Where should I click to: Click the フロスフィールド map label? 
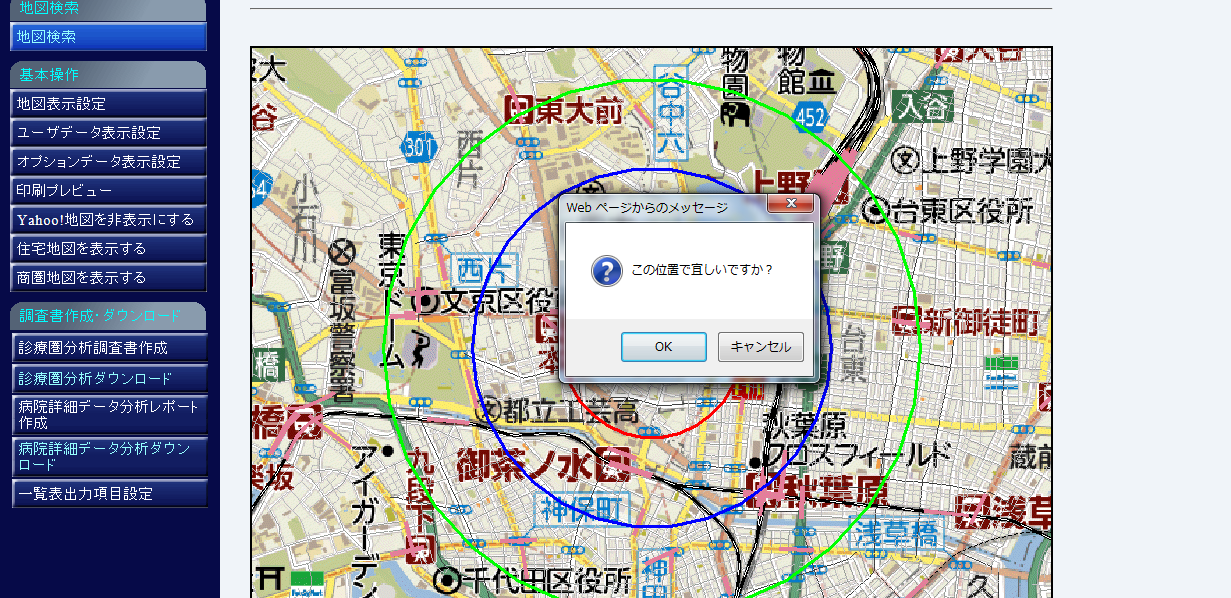click(x=856, y=455)
